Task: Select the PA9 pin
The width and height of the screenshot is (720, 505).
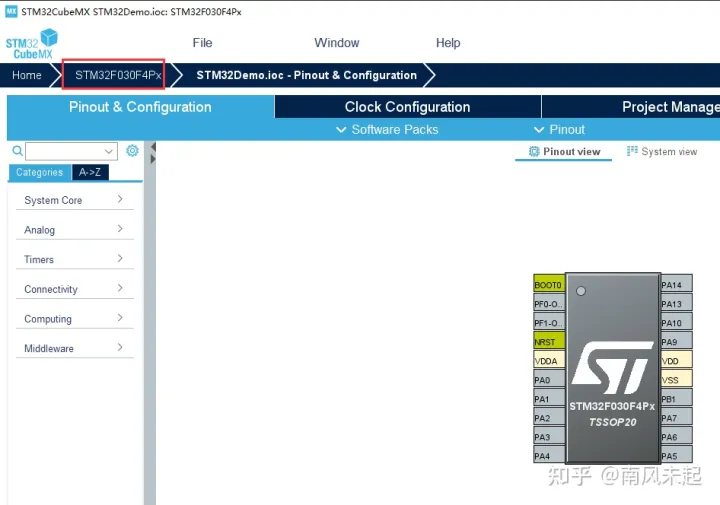Action: 677,342
